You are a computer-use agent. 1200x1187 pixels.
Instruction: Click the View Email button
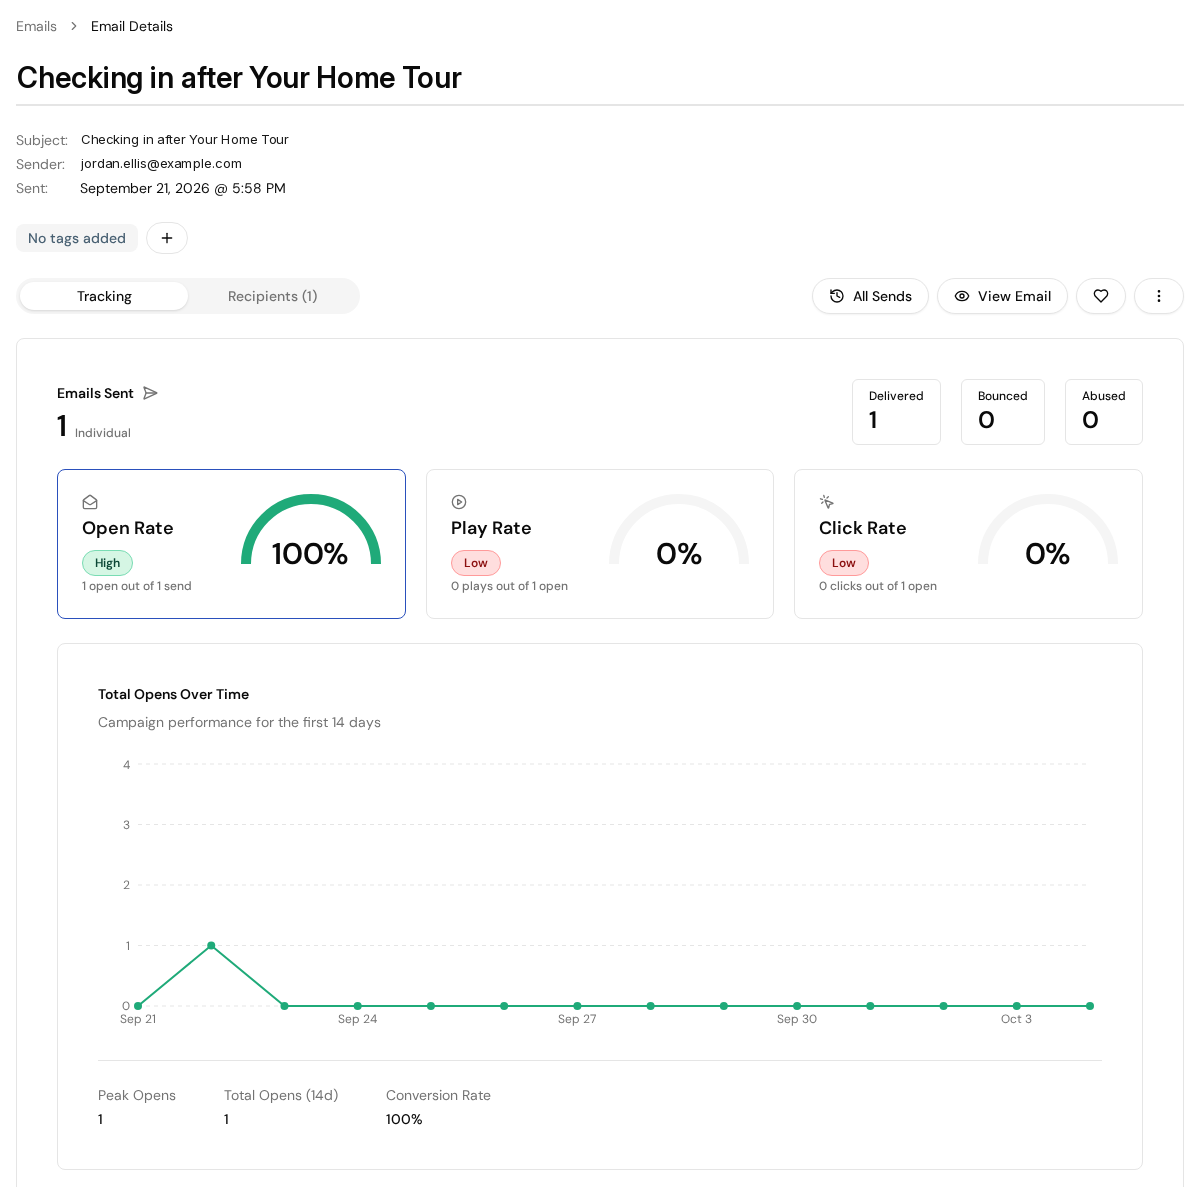coord(1002,296)
